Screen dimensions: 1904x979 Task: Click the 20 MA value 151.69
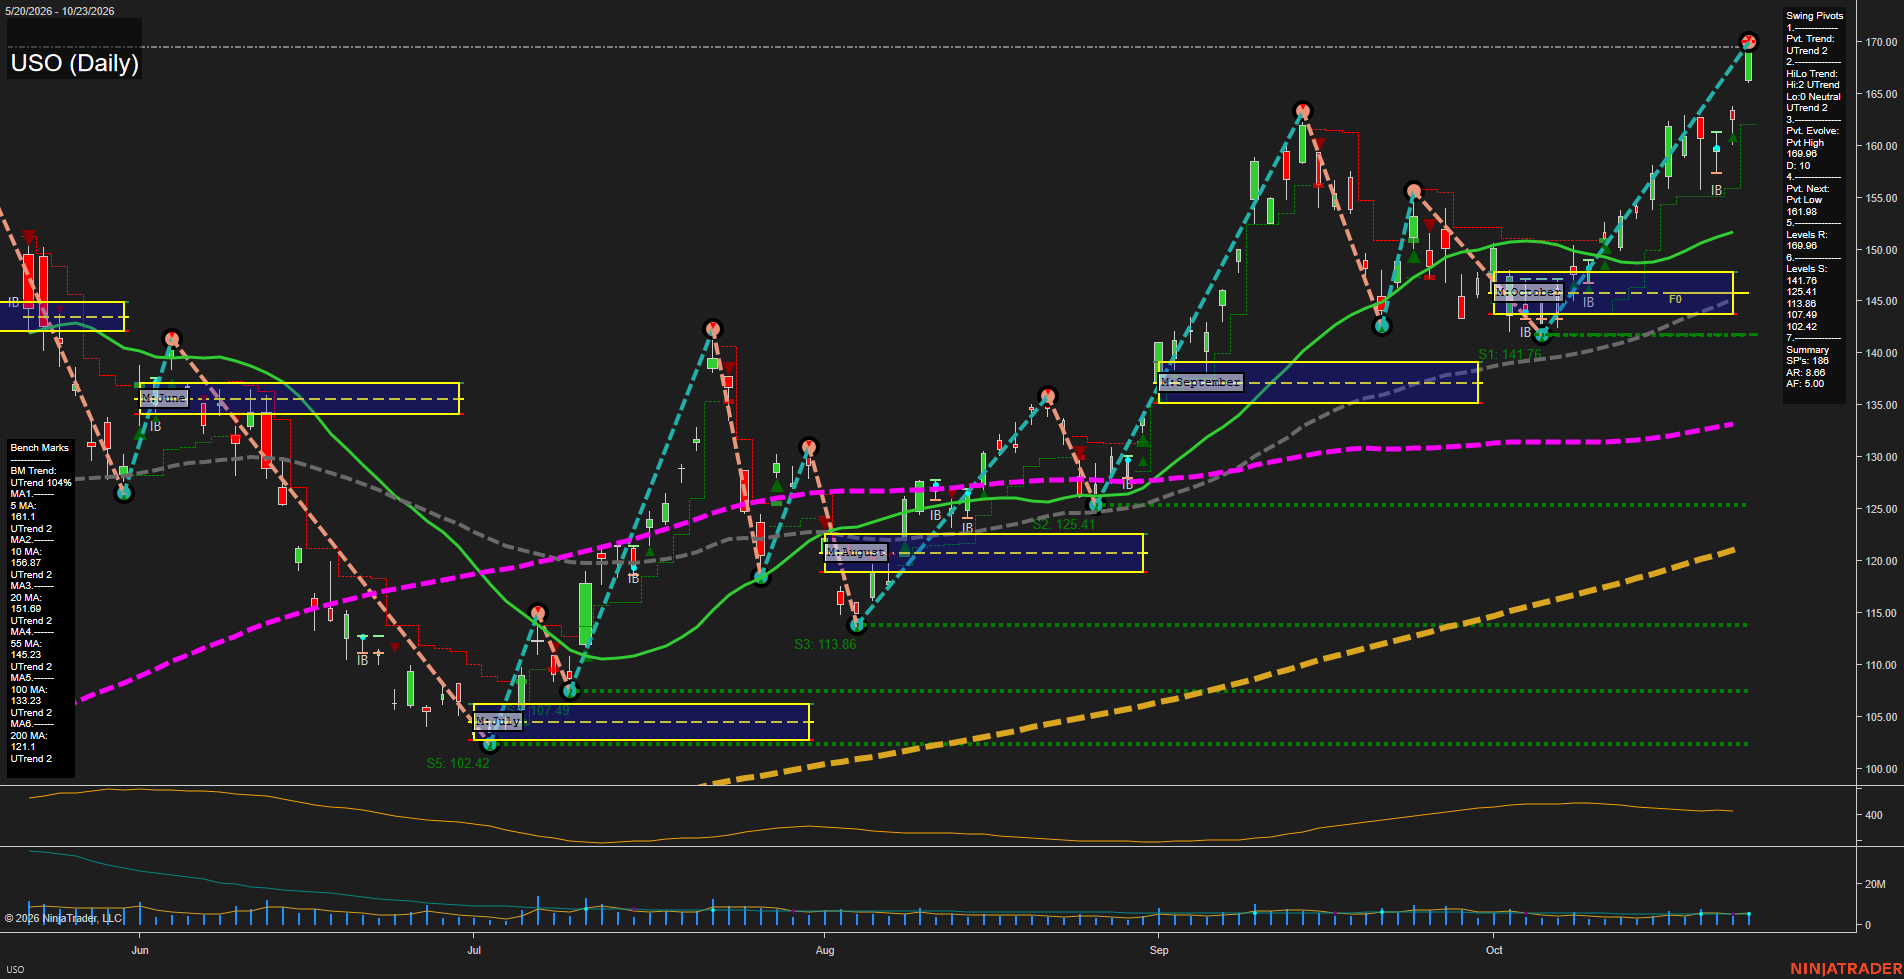tap(26, 609)
